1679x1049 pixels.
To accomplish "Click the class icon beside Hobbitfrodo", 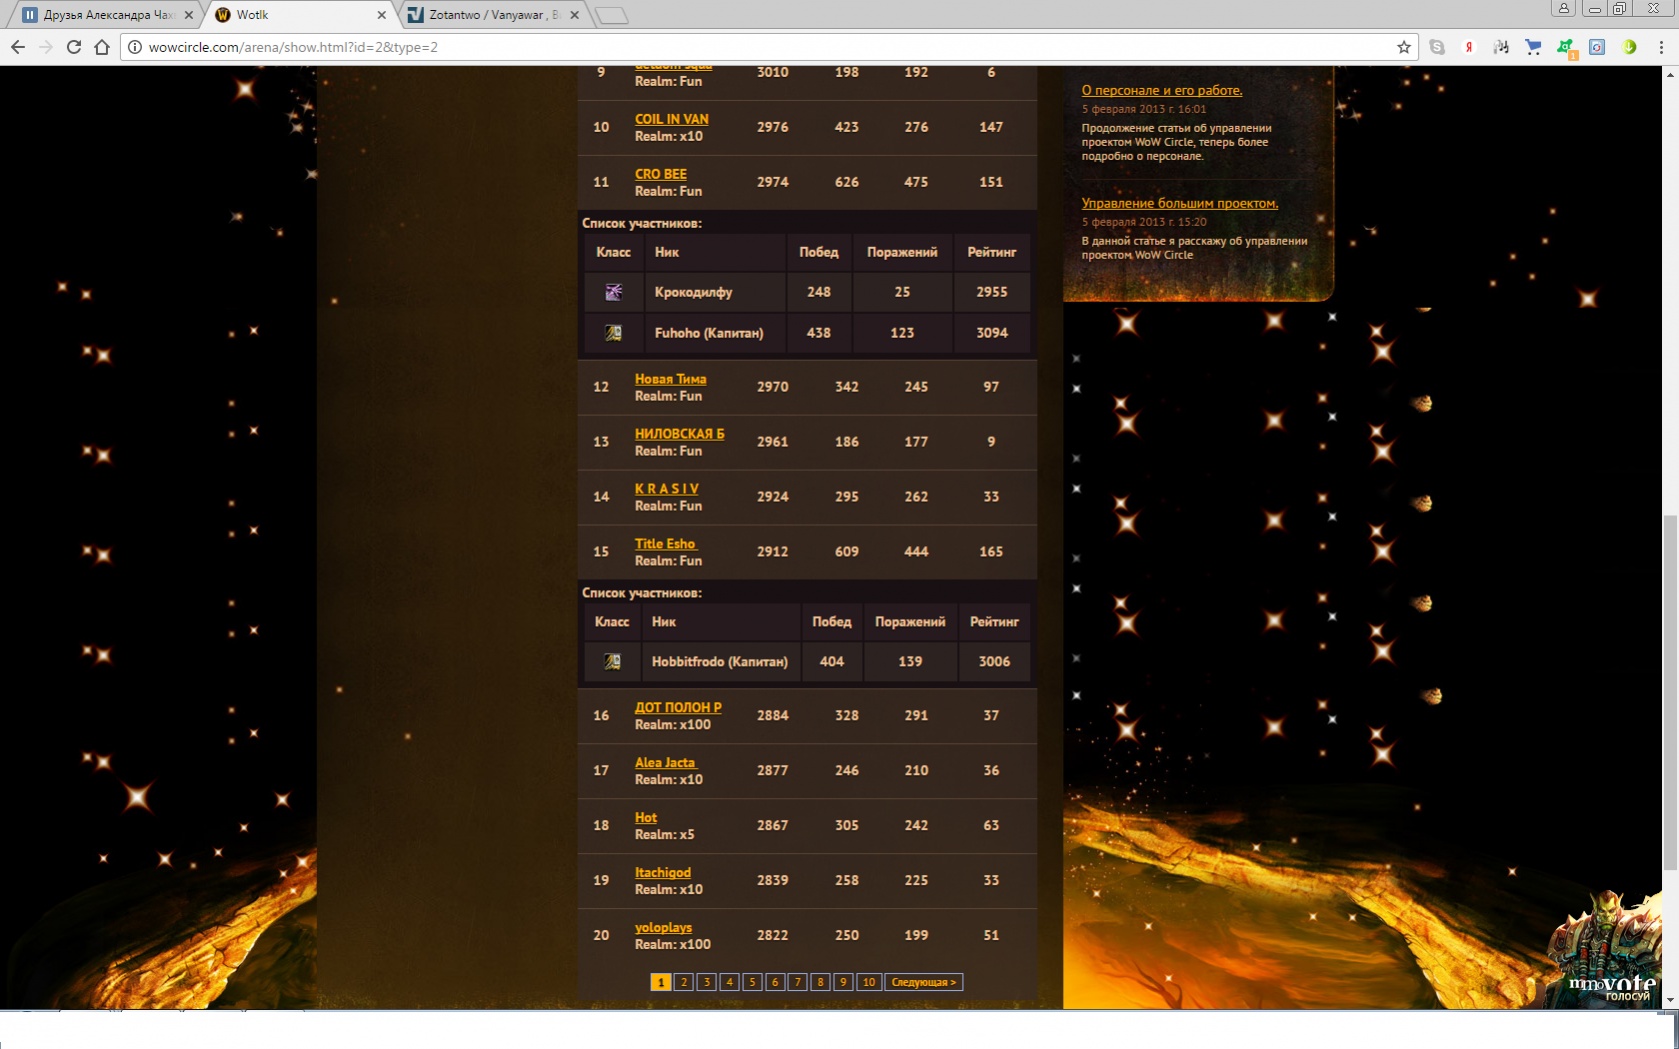I will click(612, 662).
